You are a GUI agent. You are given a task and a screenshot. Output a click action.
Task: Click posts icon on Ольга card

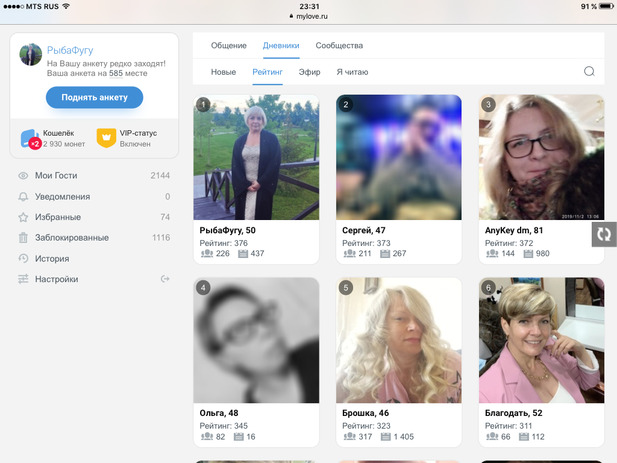click(x=238, y=437)
